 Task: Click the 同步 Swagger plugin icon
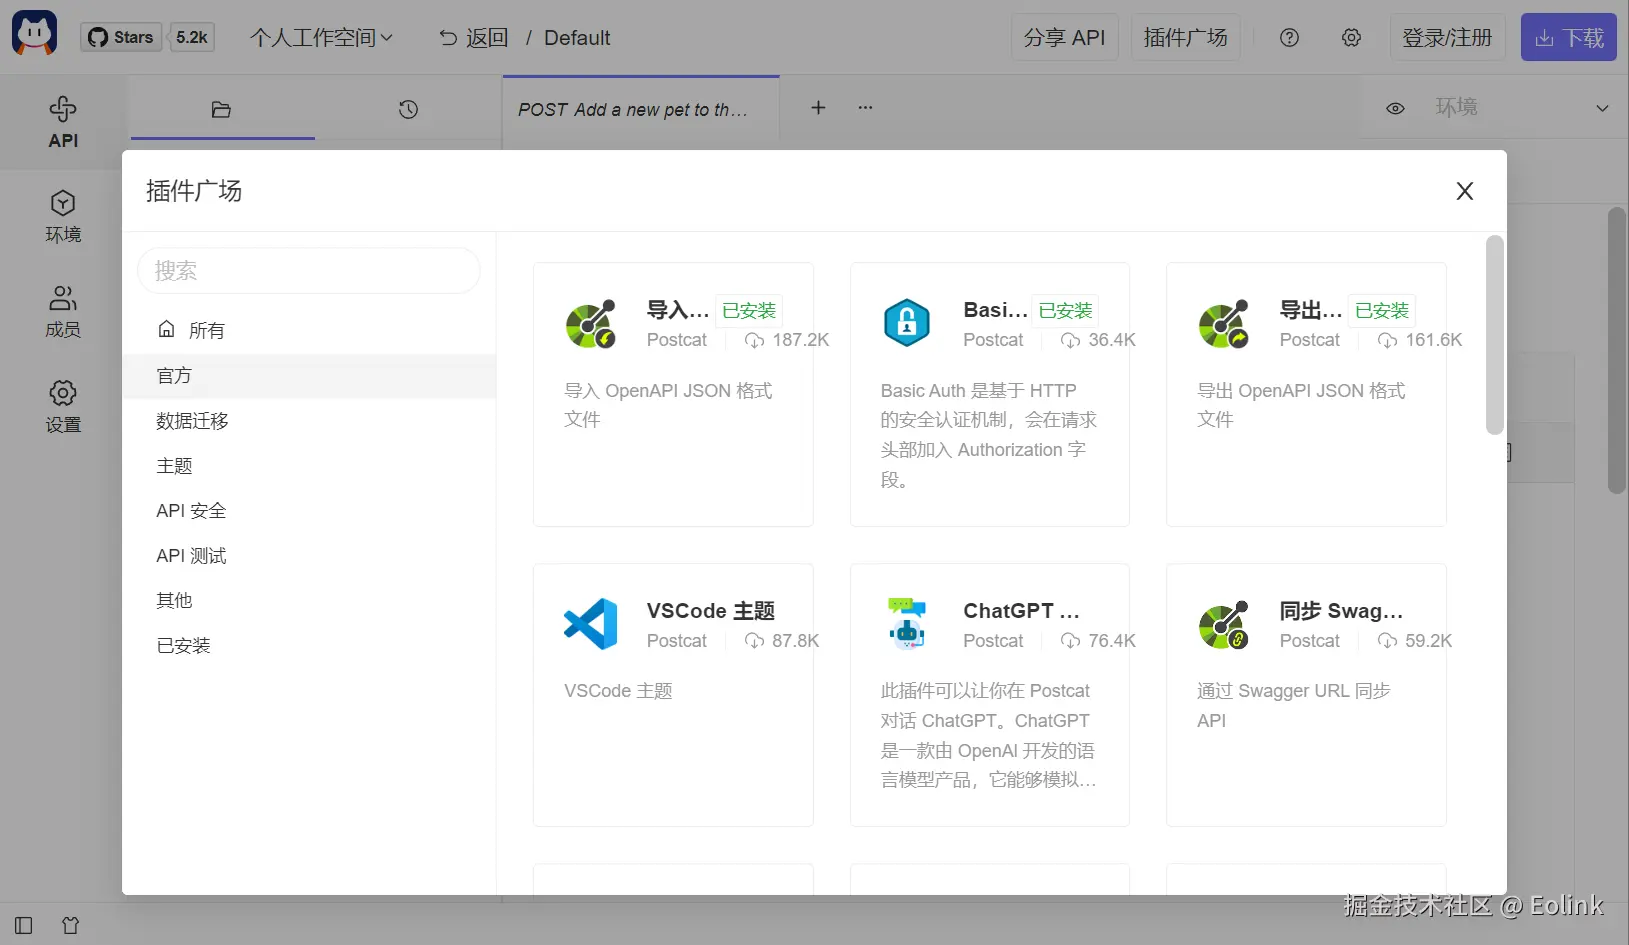click(x=1224, y=625)
